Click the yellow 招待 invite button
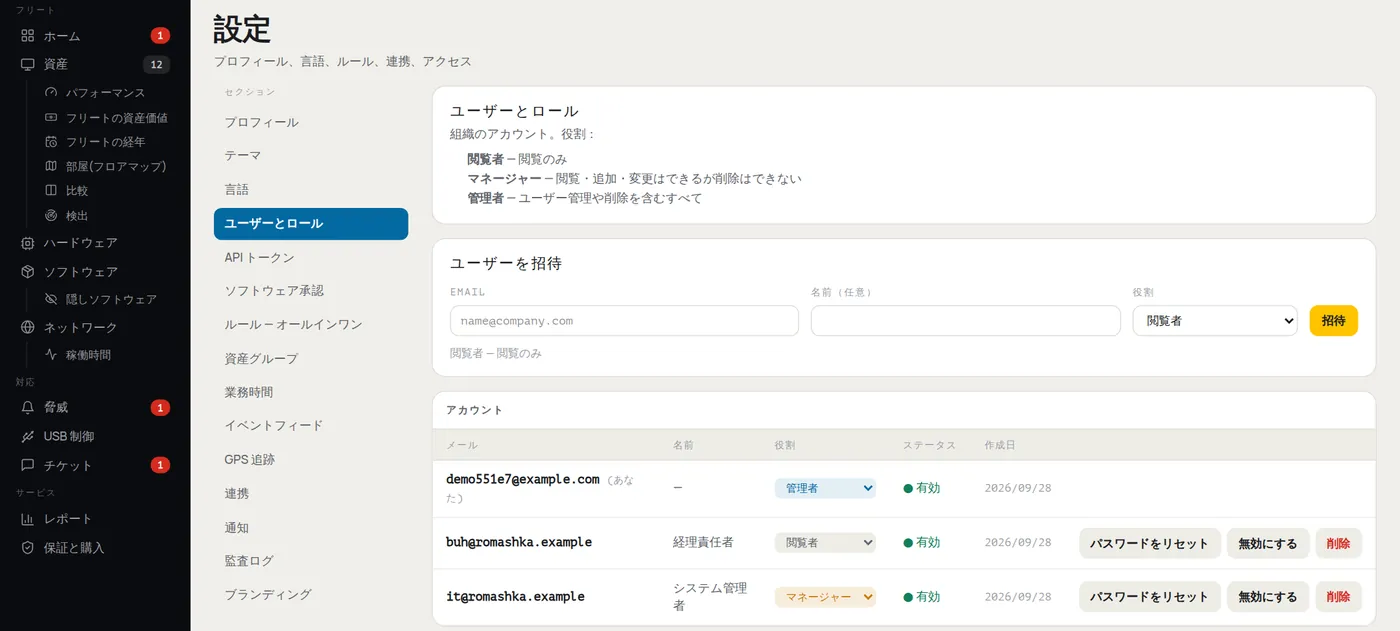This screenshot has width=1400, height=631. coord(1333,321)
